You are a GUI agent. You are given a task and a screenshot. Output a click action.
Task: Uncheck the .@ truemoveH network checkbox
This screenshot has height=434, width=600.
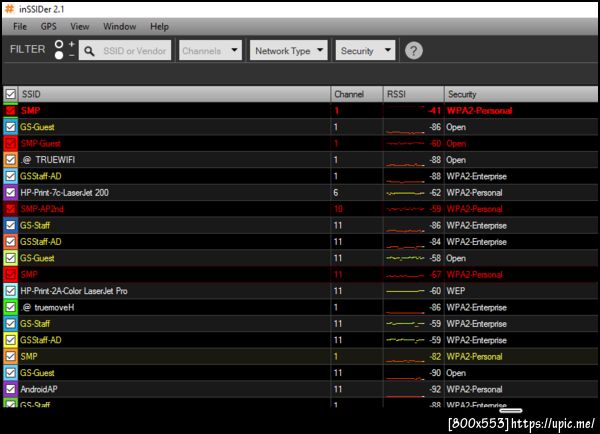tap(10, 307)
